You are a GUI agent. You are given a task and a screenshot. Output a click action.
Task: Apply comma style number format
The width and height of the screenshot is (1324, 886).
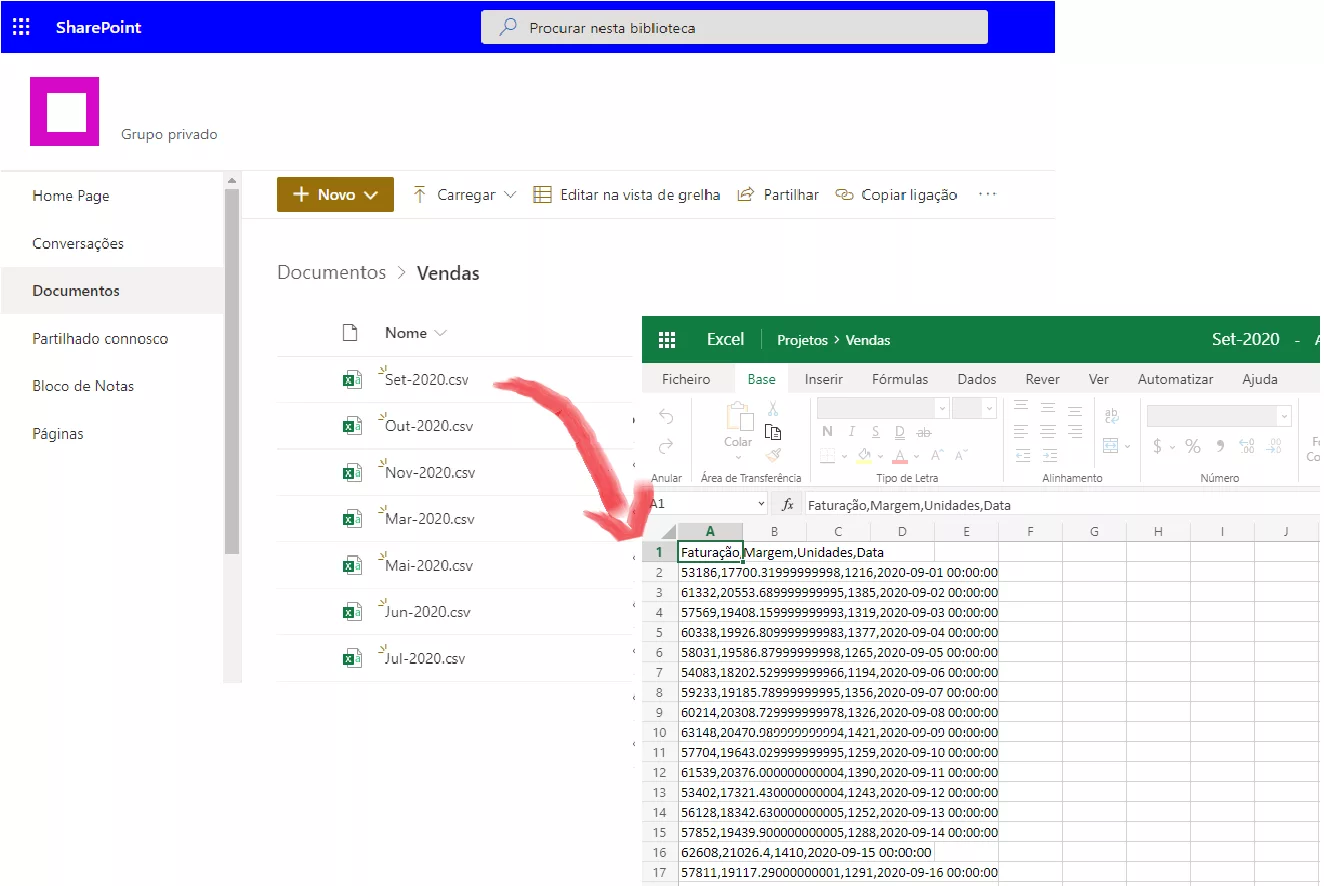tap(1220, 446)
